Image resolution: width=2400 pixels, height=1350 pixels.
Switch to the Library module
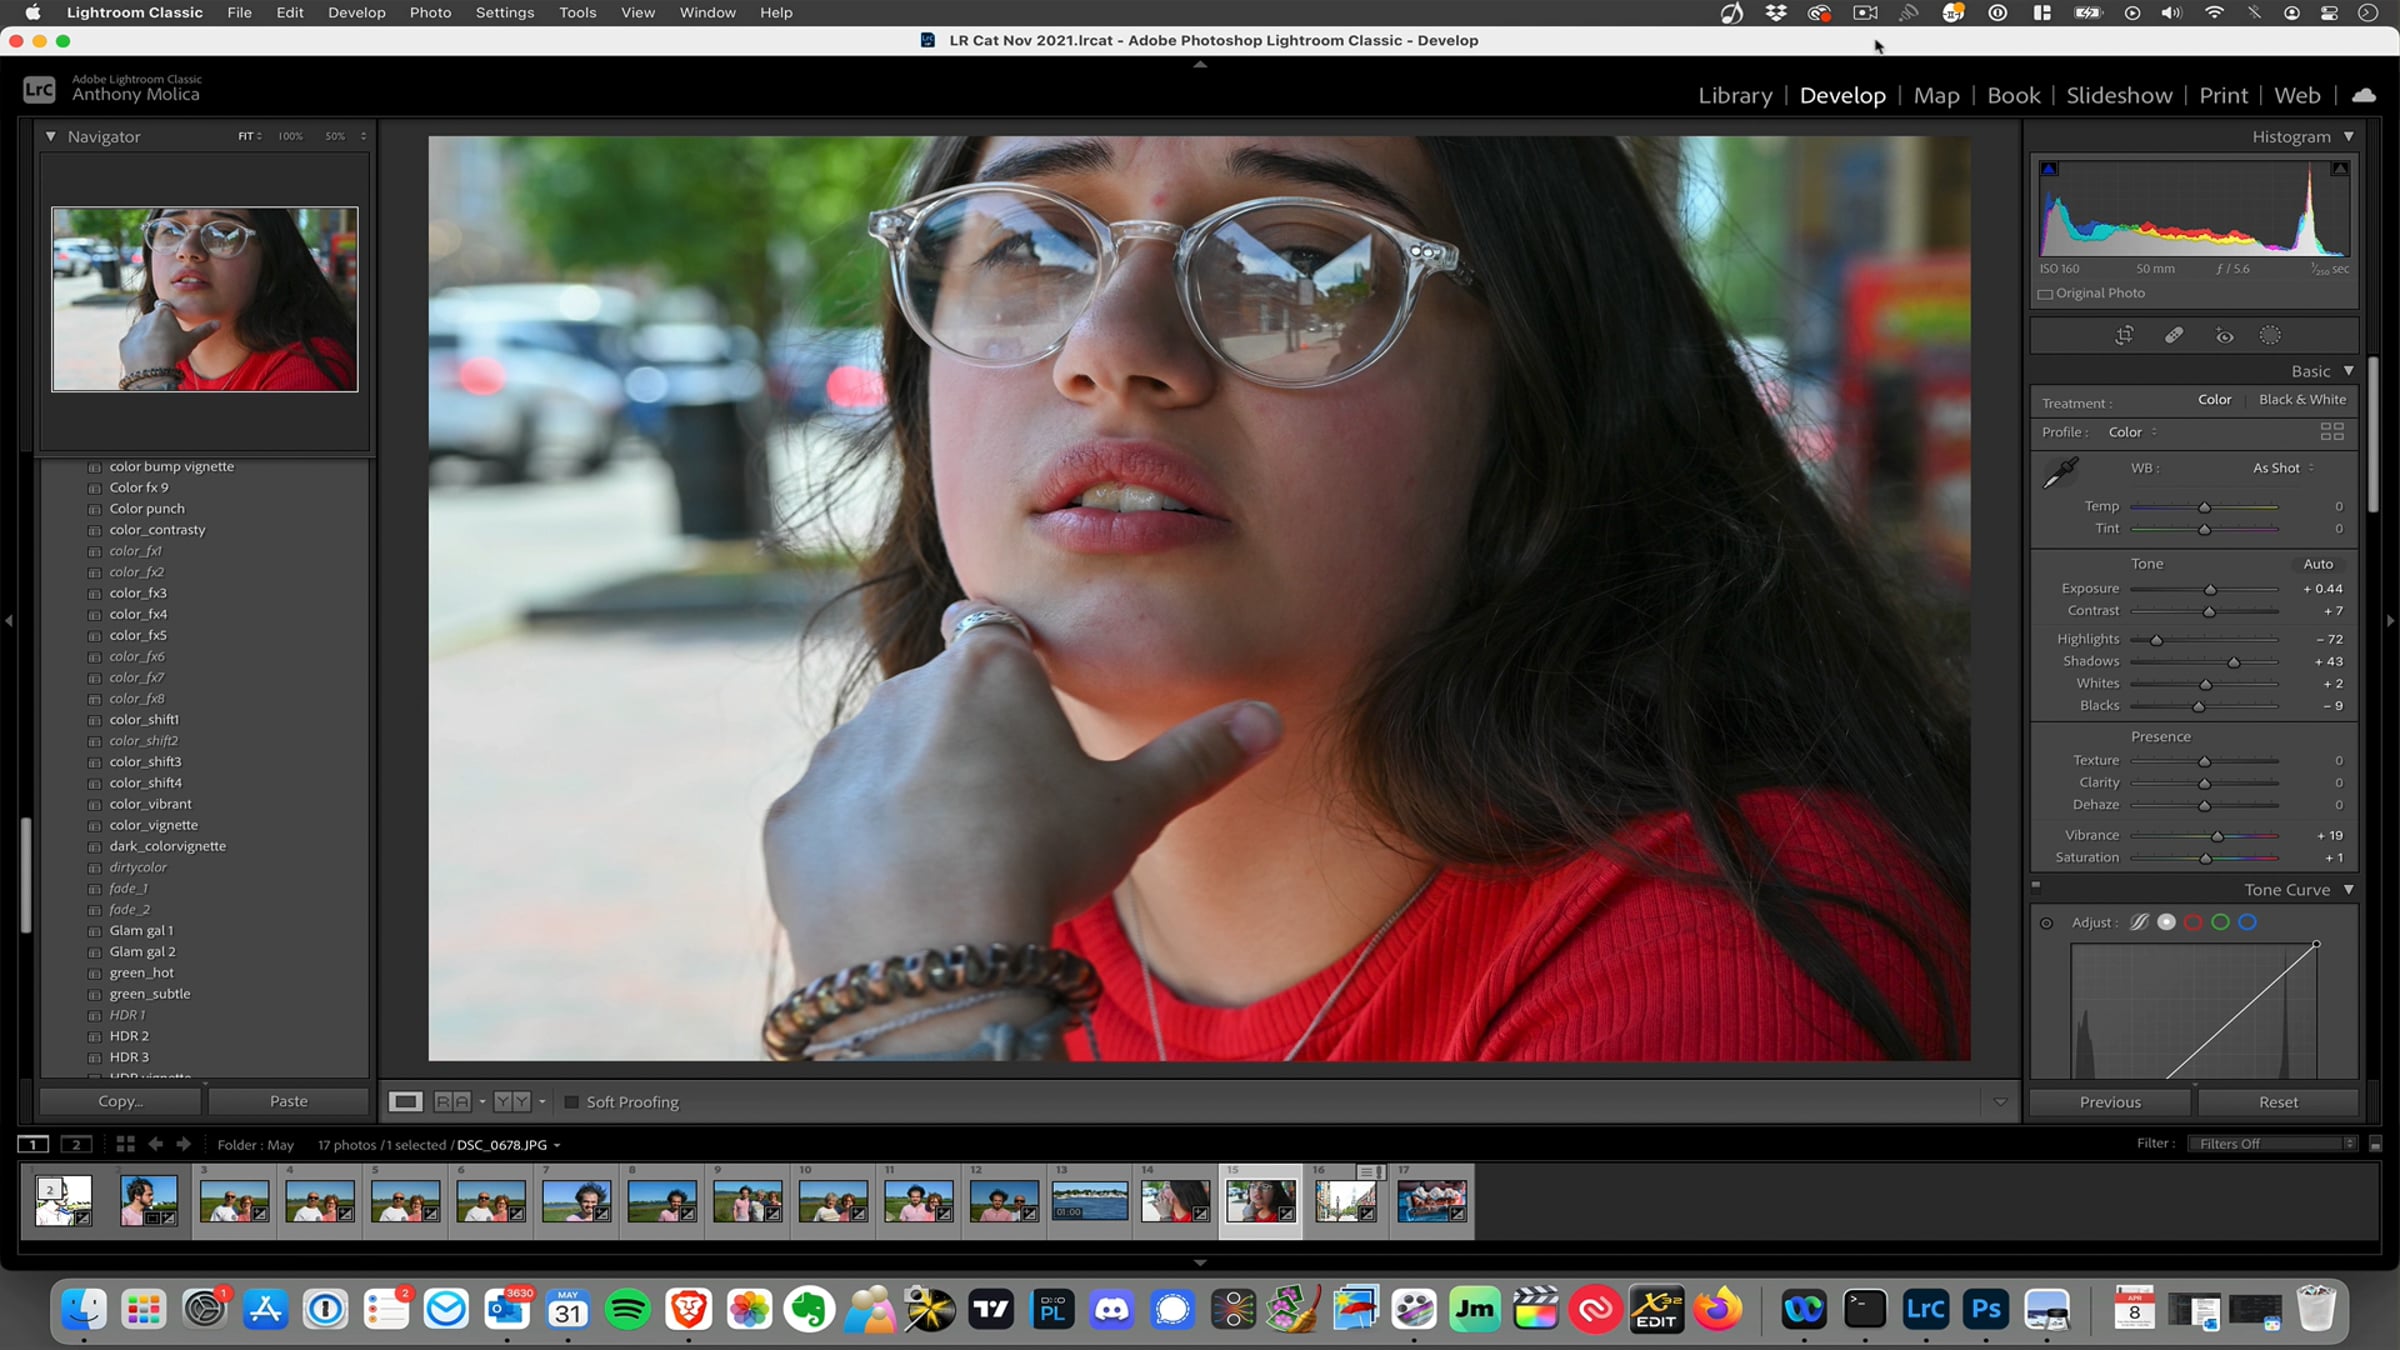click(1735, 95)
